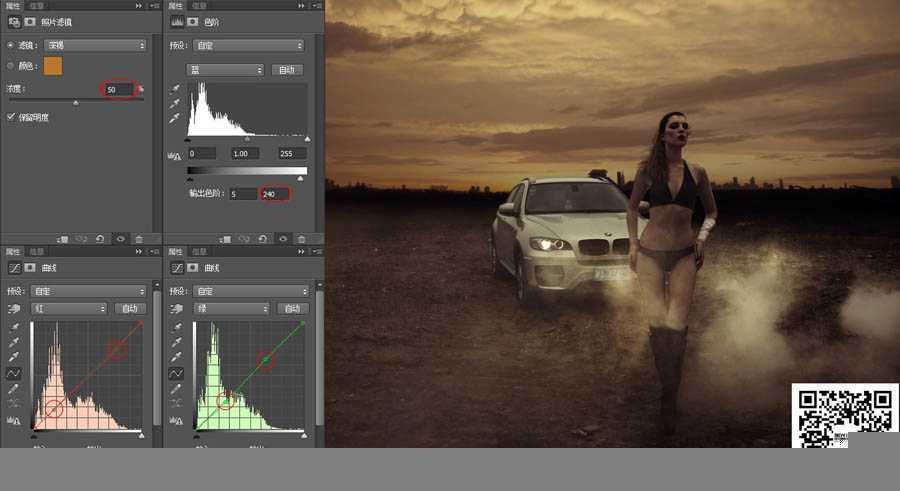Image resolution: width=900 pixels, height=491 pixels.
Task: Pick the Levels gray point eyedropper
Action: pos(174,103)
